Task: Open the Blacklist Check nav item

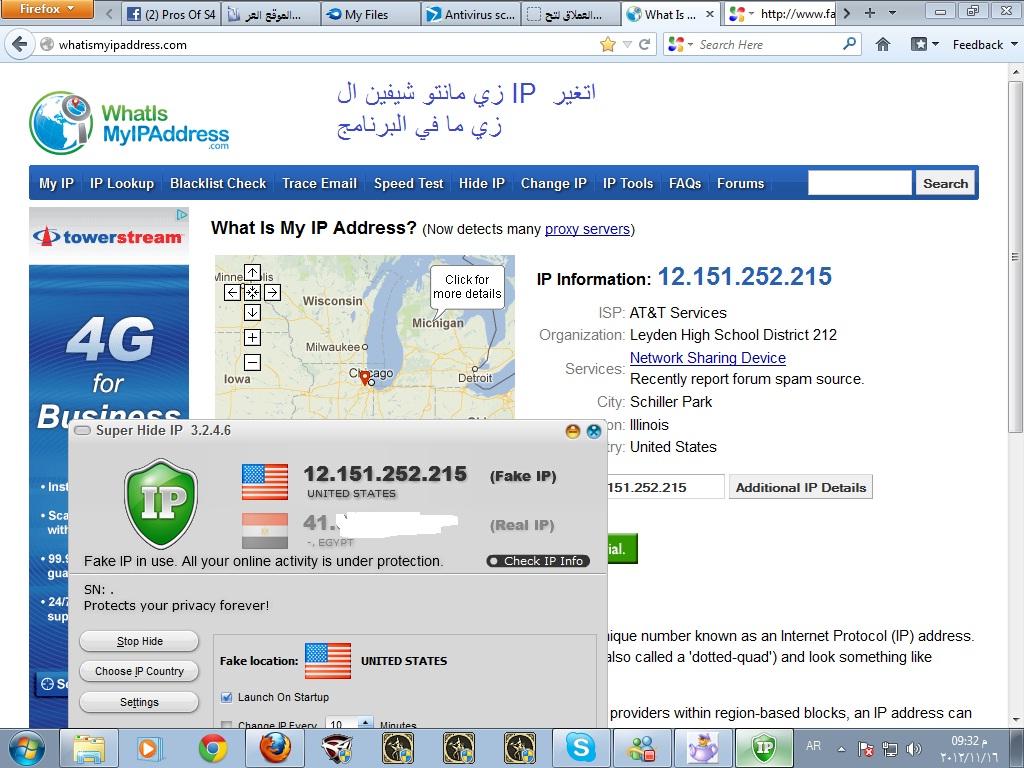Action: point(218,184)
